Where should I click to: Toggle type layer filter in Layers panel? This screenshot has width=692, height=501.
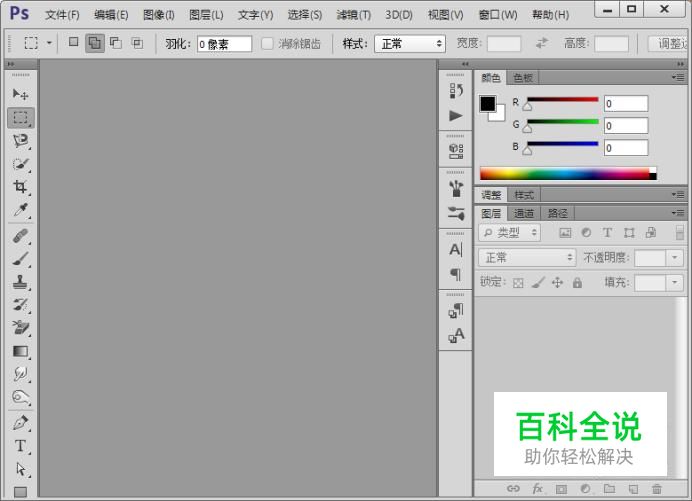[607, 233]
